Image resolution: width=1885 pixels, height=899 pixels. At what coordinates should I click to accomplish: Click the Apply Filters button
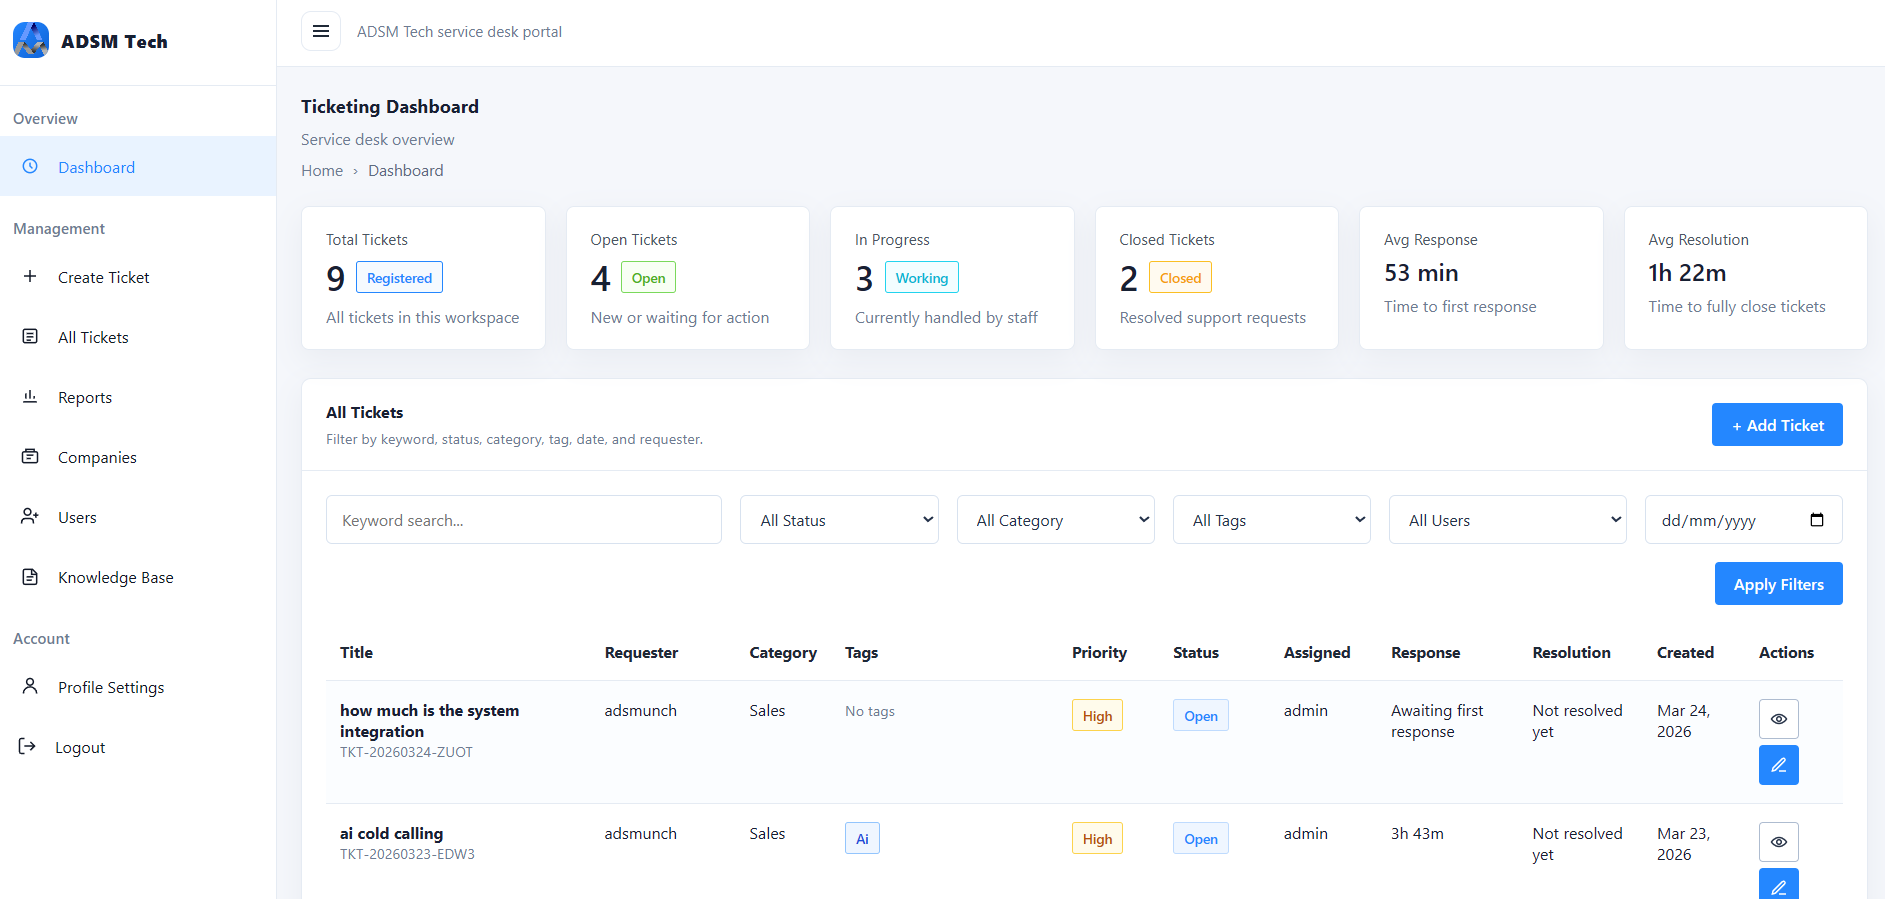[1778, 584]
